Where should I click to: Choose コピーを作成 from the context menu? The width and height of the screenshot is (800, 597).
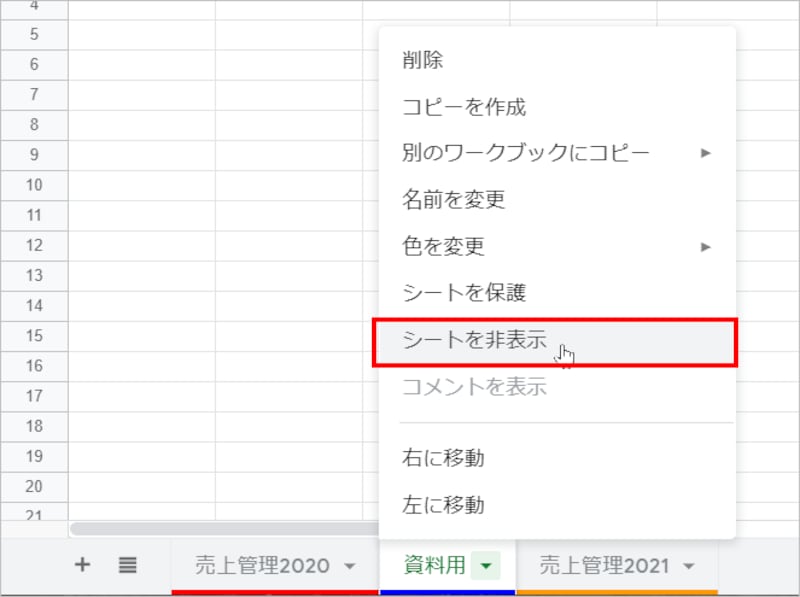[450, 107]
